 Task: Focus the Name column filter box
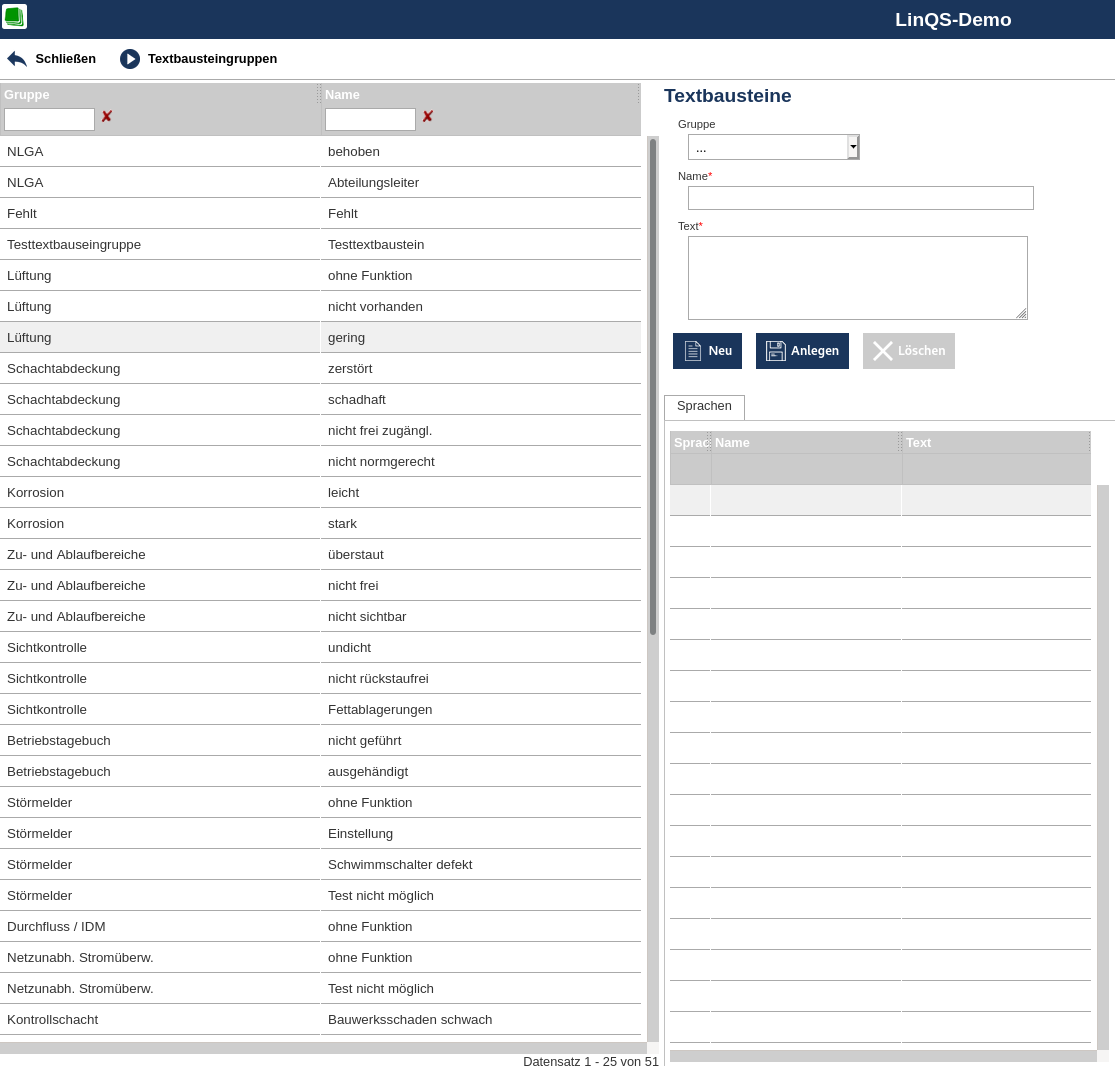(370, 120)
